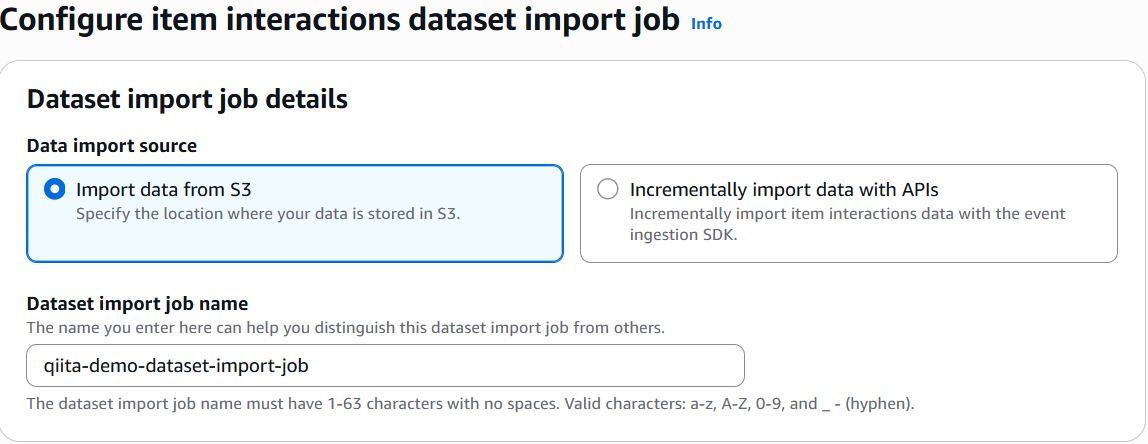This screenshot has width=1148, height=444.
Task: Click 'Incrementally import data with APIs' option label
Action: click(x=783, y=189)
